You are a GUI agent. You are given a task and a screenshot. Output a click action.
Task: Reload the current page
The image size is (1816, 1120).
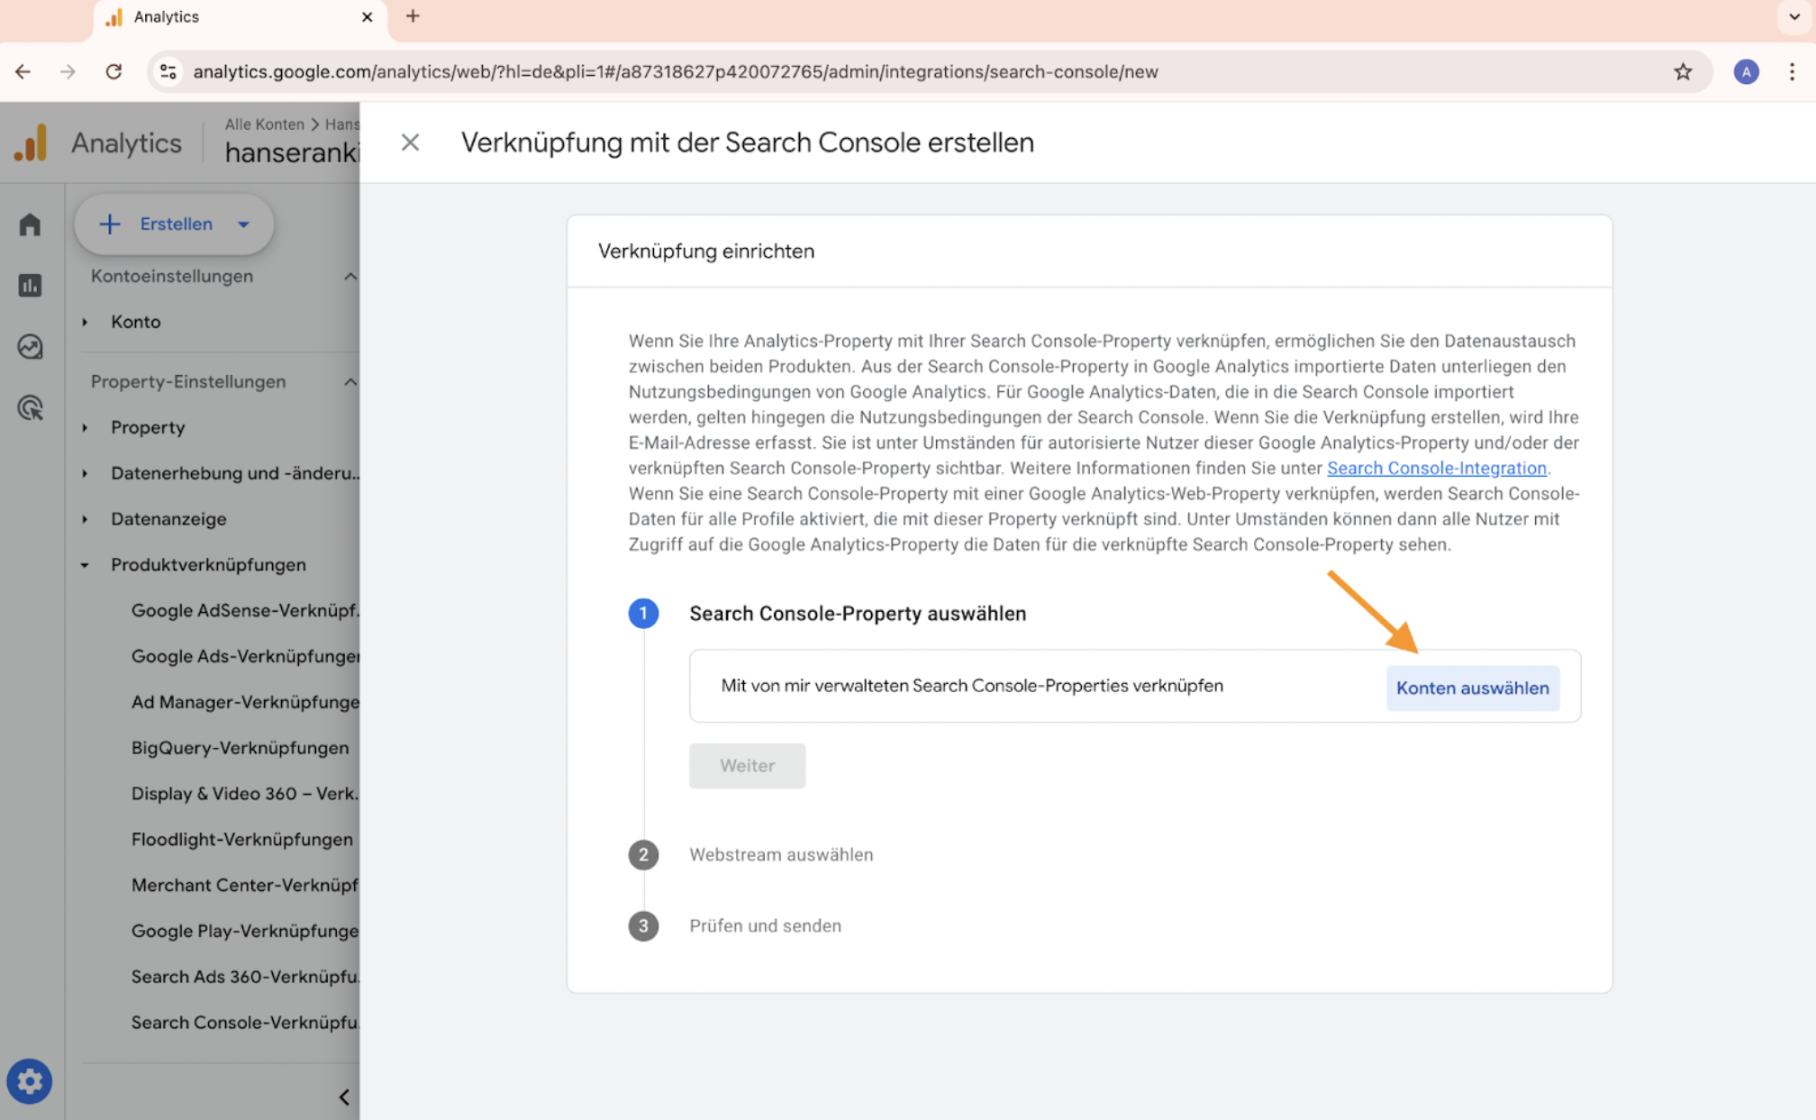coord(114,72)
